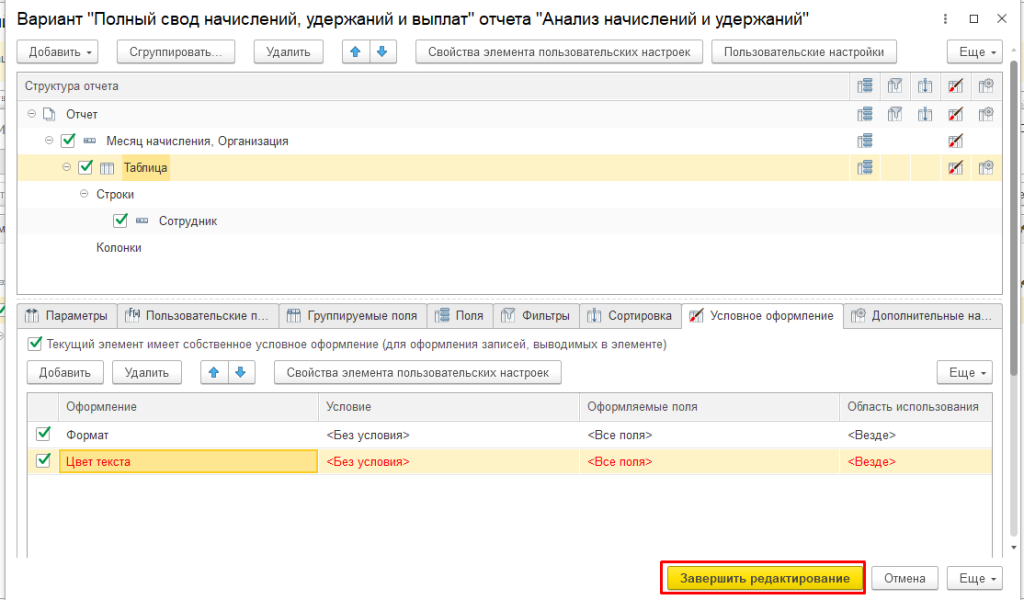This screenshot has width=1024, height=600.
Task: Disable own conditional formatting for current element
Action: 33,344
